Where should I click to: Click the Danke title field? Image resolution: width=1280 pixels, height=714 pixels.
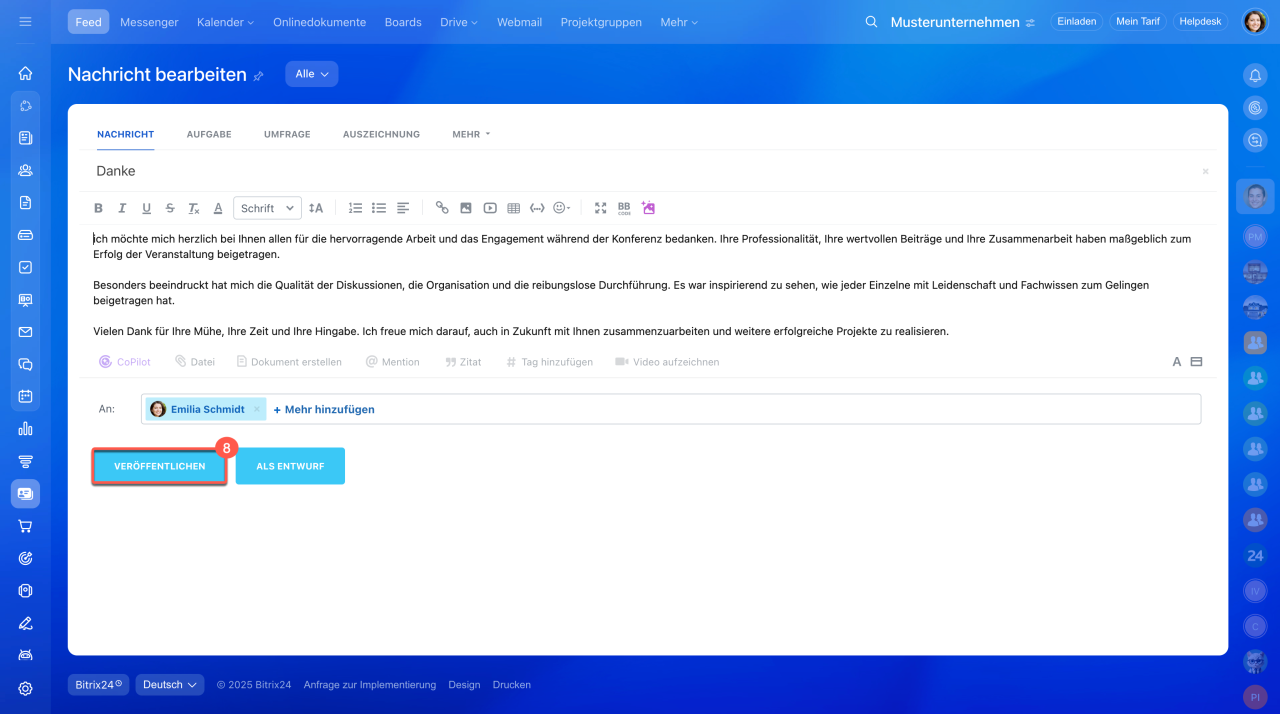pyautogui.click(x=640, y=171)
